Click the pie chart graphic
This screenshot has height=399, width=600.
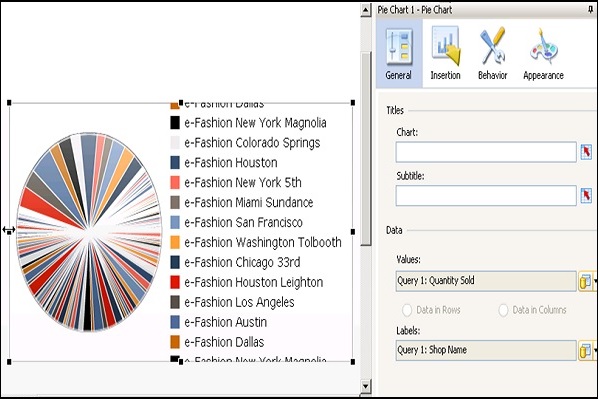[89, 232]
